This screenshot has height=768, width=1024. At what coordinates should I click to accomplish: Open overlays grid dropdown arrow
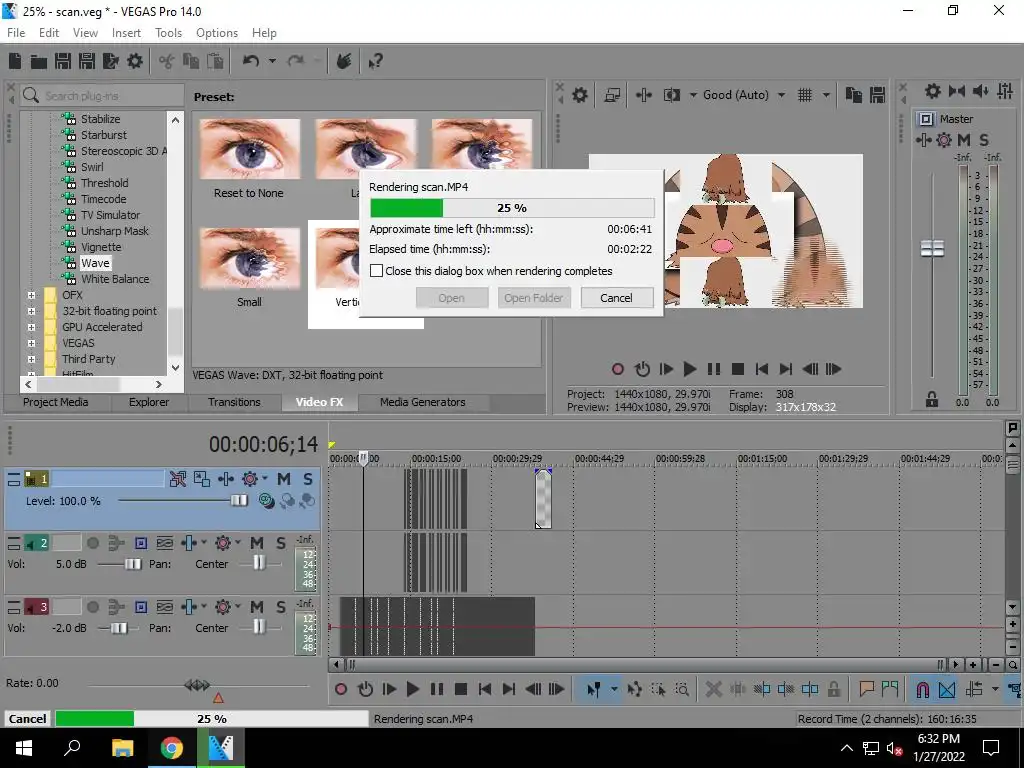826,95
